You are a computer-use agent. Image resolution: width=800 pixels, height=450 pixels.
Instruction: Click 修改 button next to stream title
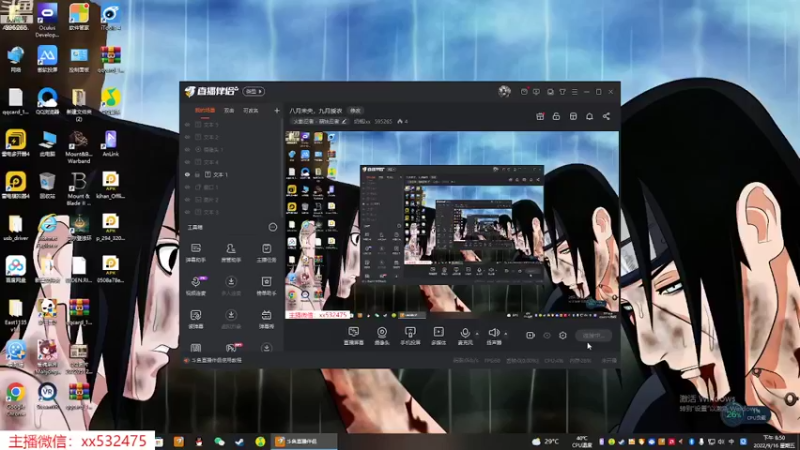point(355,111)
